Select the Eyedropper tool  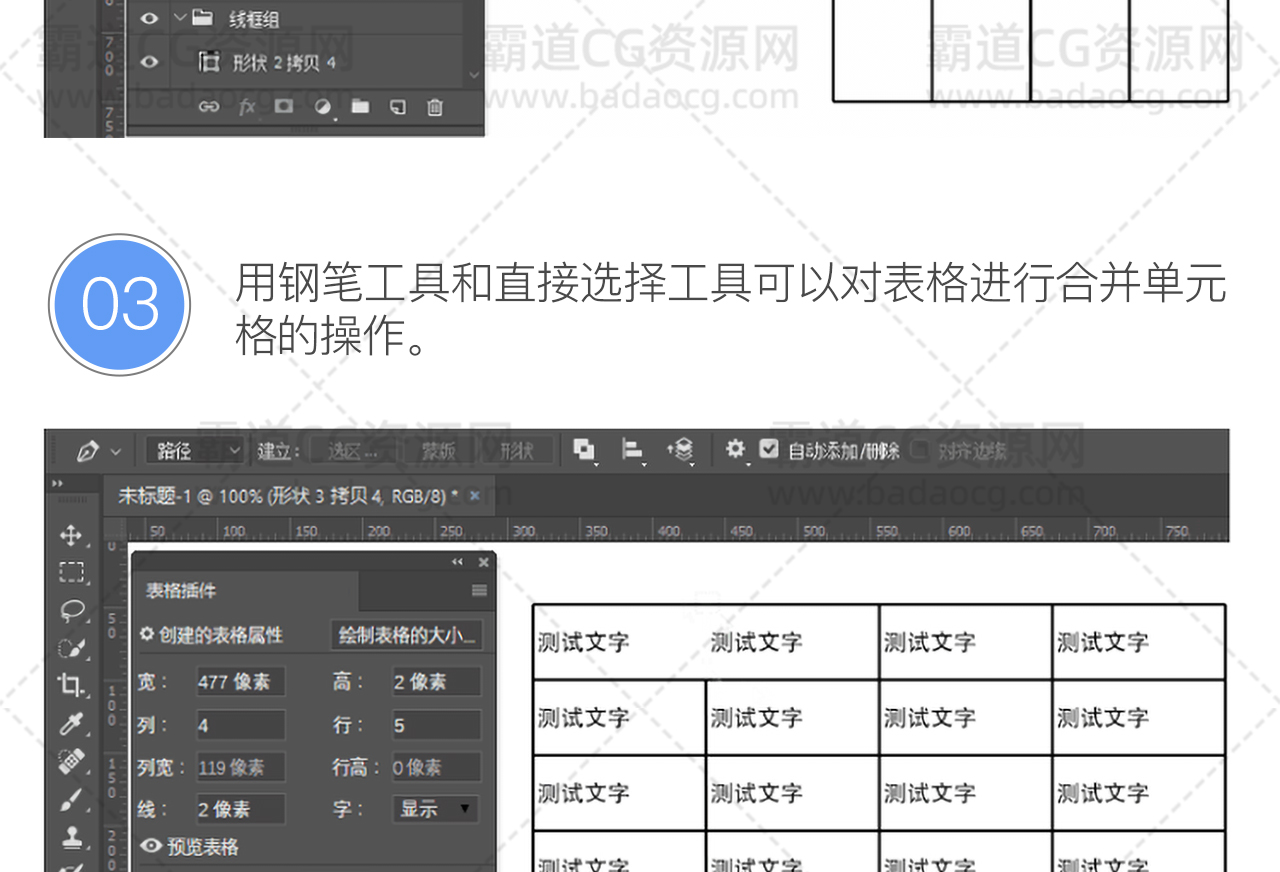tap(71, 723)
